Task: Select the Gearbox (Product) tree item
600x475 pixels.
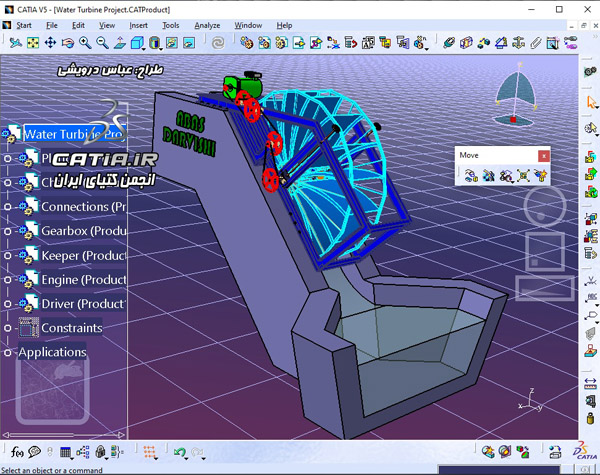Action: point(84,231)
